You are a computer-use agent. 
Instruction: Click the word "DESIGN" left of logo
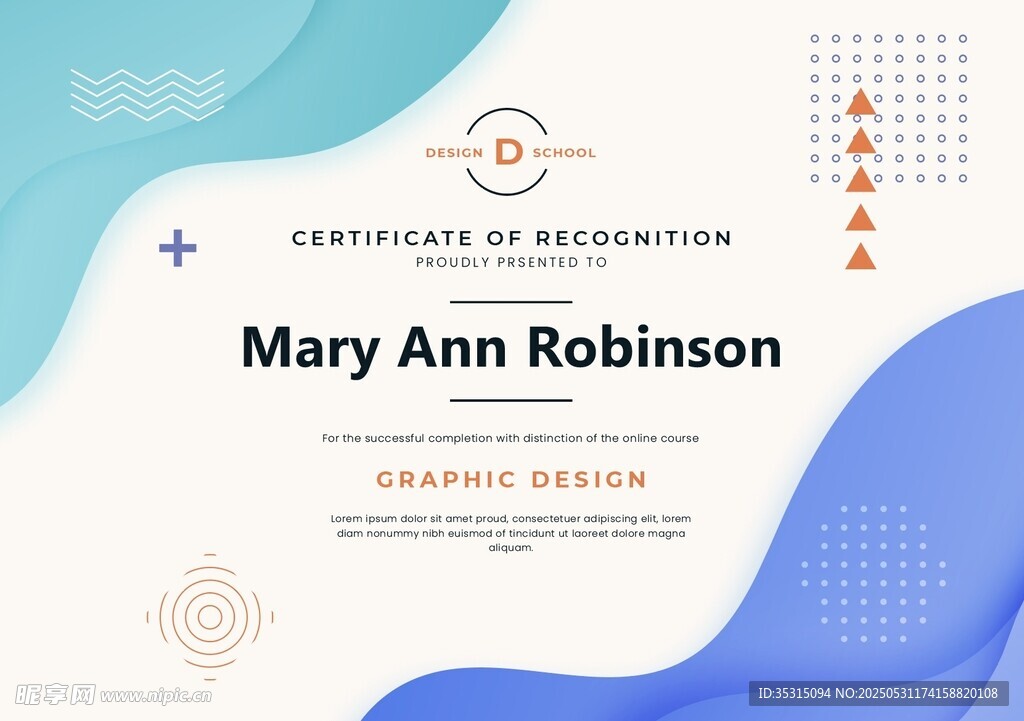click(x=454, y=153)
